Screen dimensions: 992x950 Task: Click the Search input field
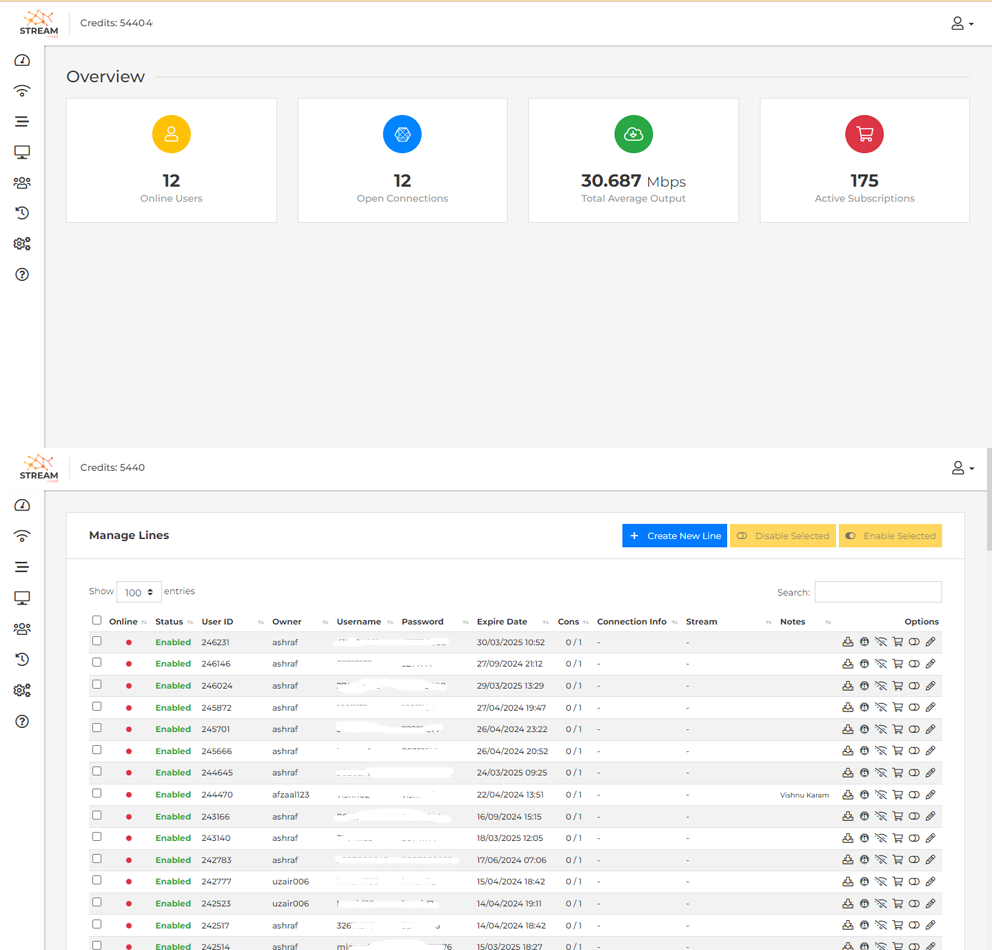(x=878, y=592)
